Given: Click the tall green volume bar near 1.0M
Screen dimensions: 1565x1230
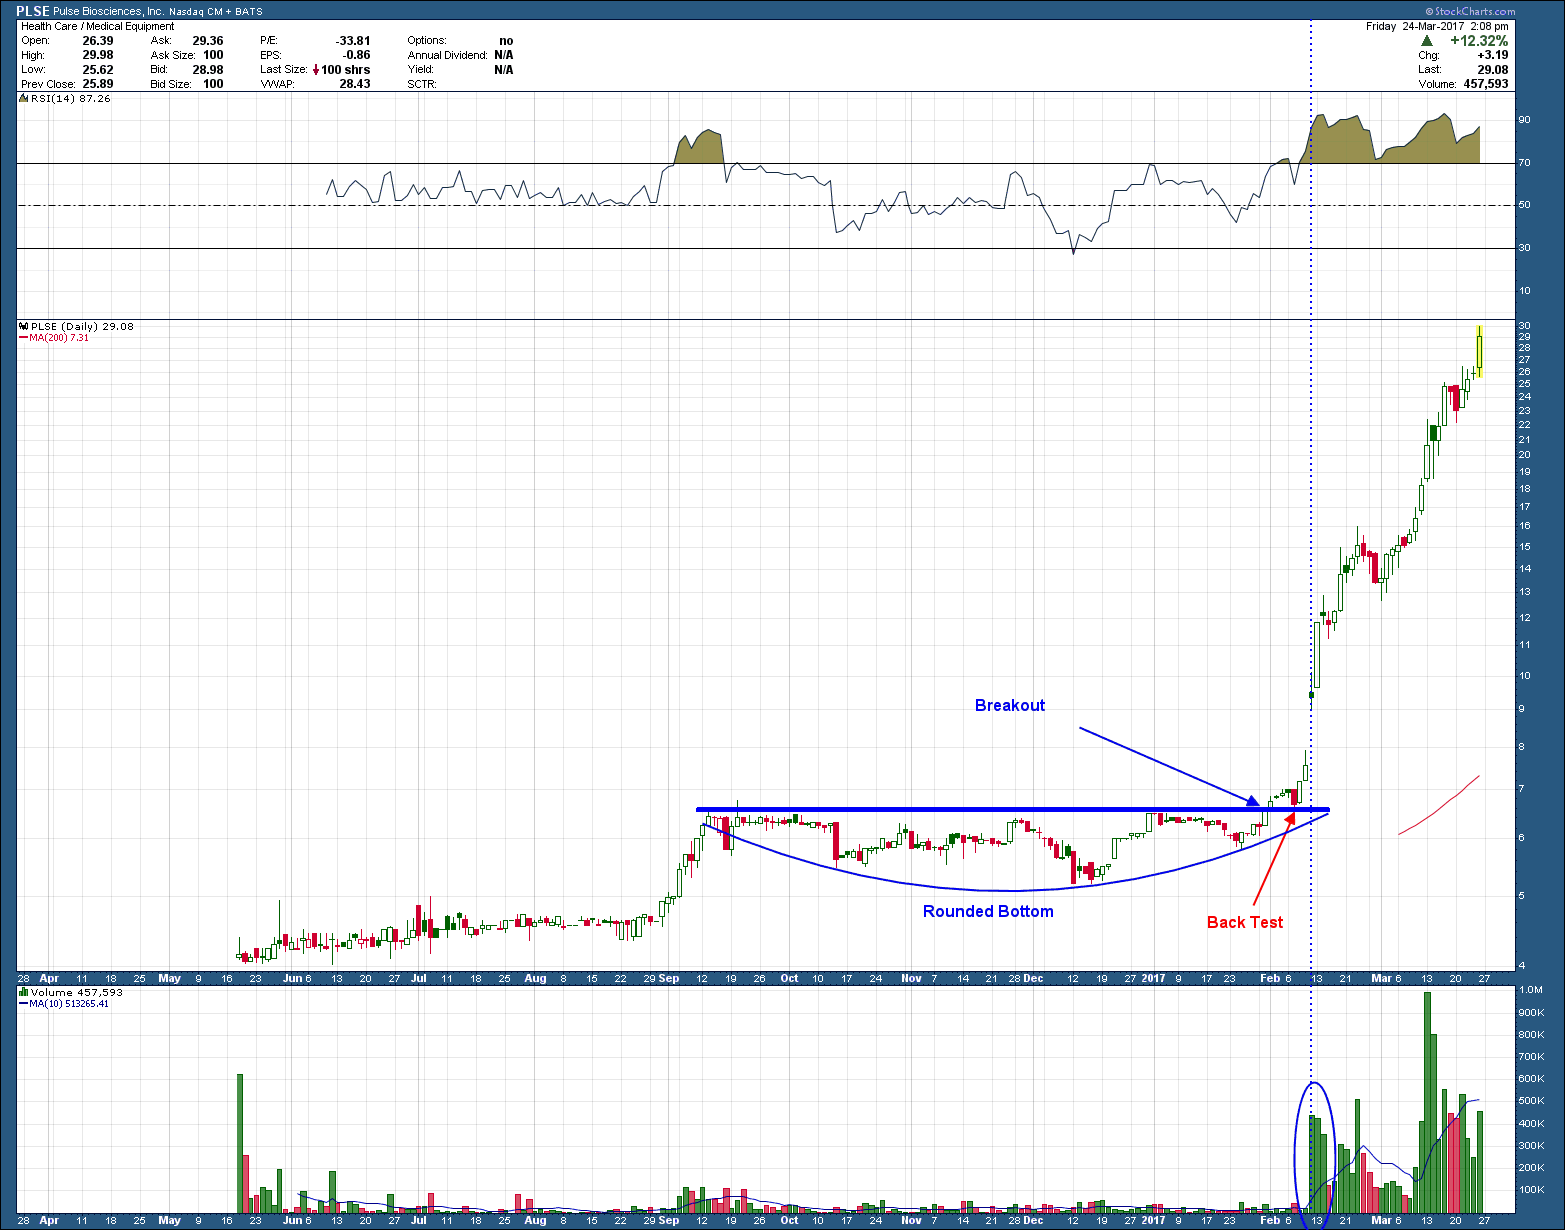Looking at the screenshot, I should 1427,1101.
